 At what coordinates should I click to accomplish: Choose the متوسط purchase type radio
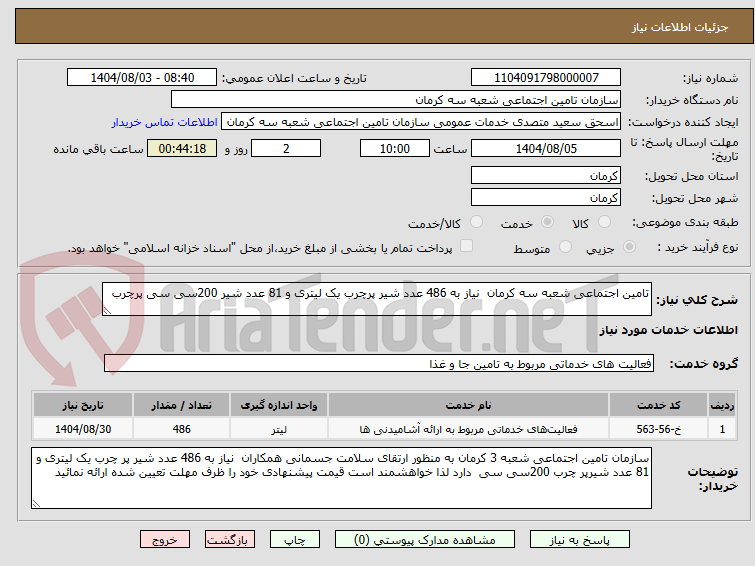[x=565, y=247]
